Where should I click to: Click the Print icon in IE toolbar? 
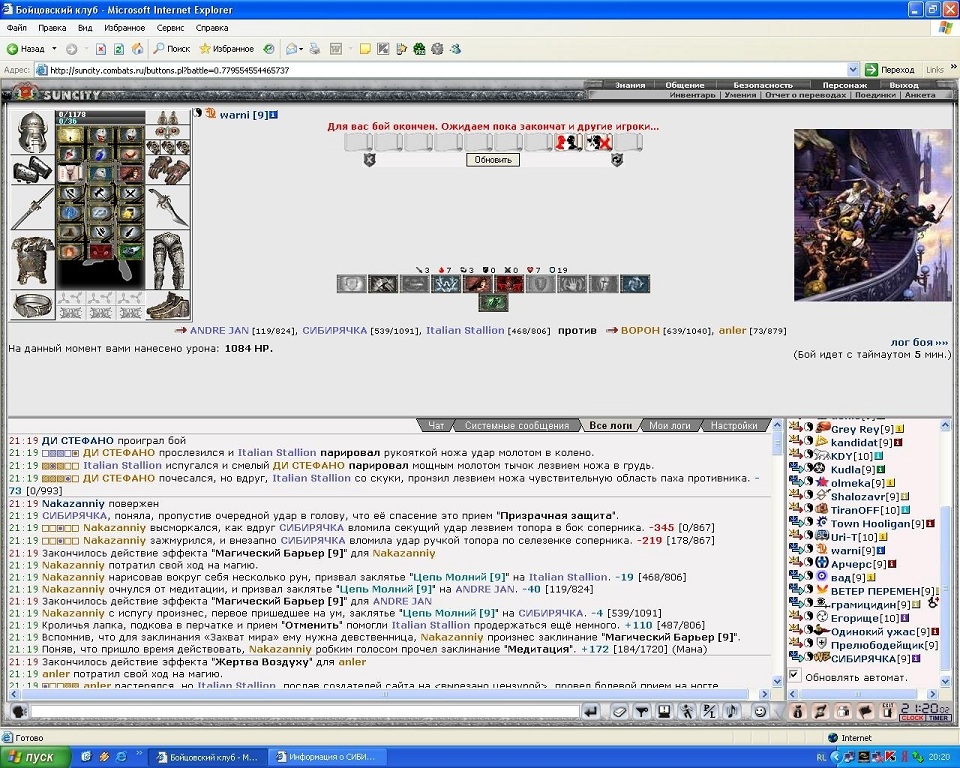pos(315,49)
